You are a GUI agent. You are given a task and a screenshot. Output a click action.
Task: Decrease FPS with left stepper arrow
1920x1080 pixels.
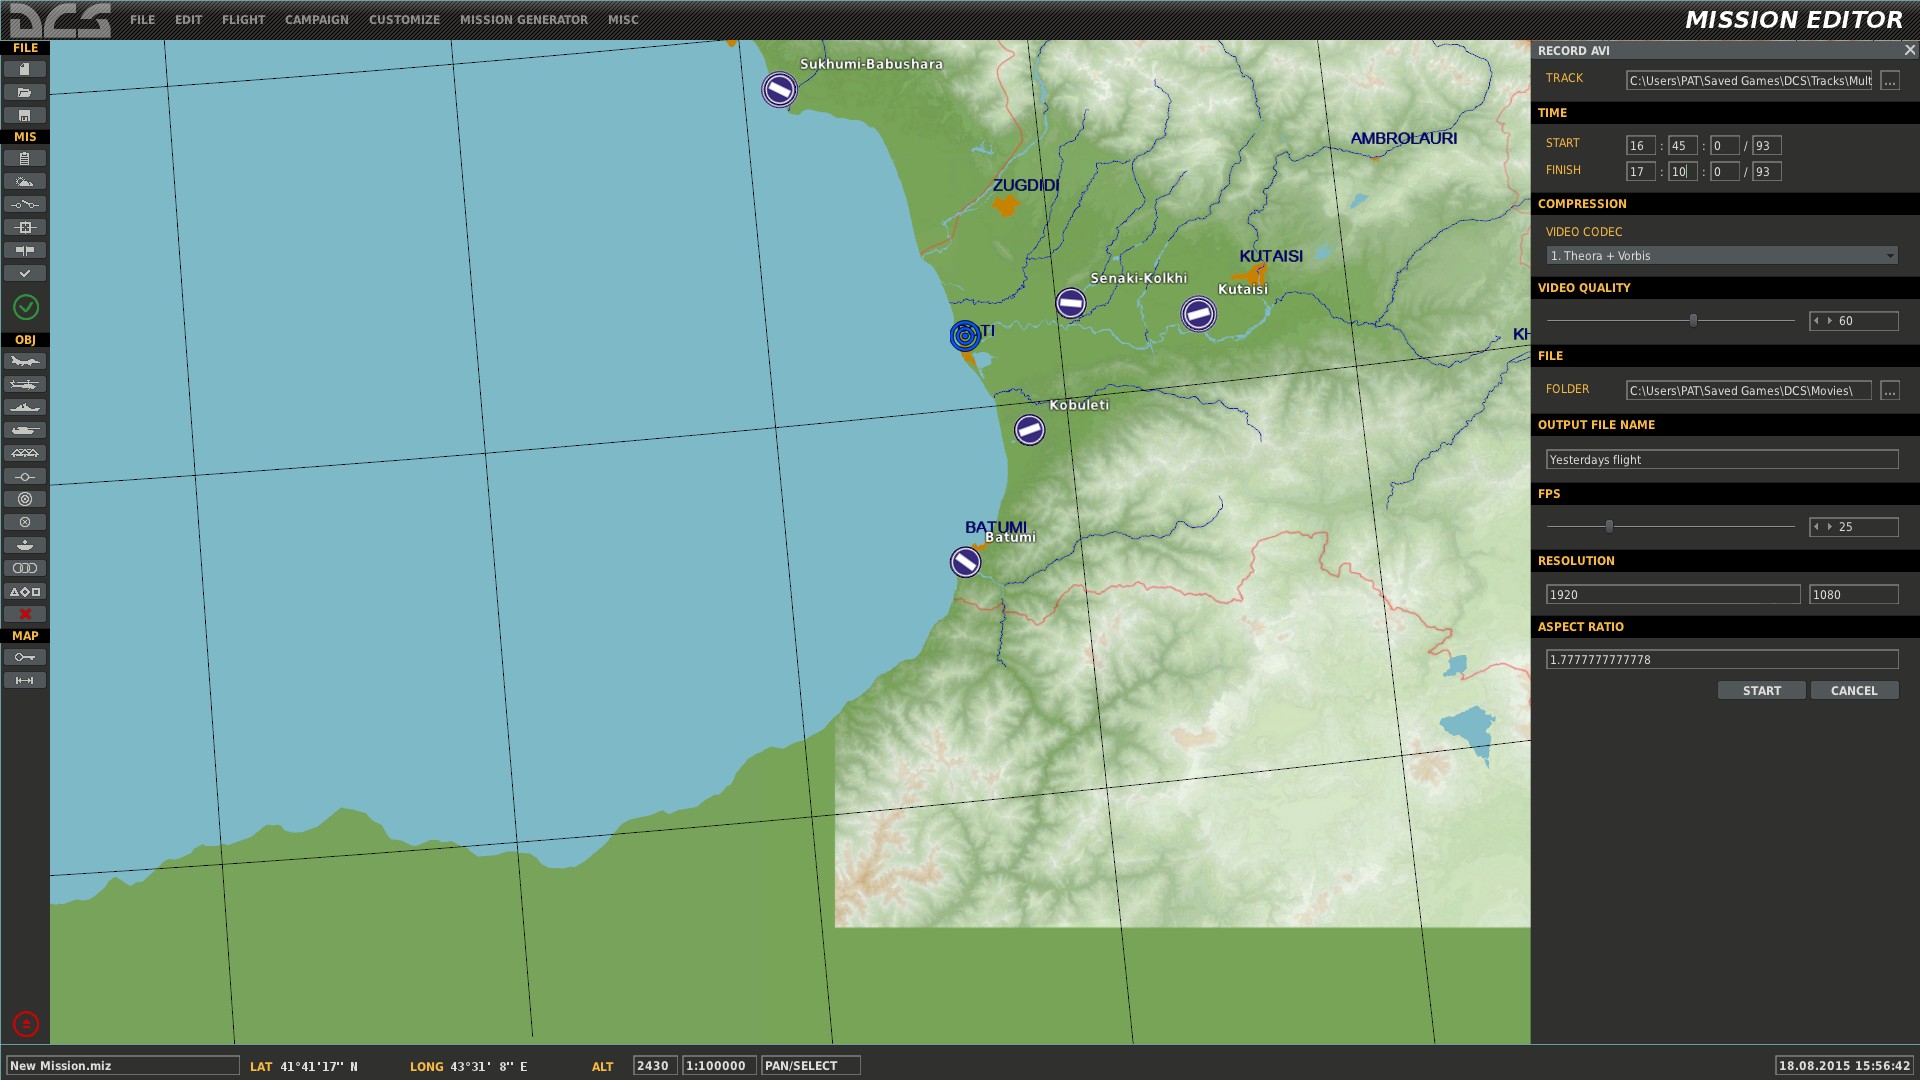pyautogui.click(x=1816, y=526)
